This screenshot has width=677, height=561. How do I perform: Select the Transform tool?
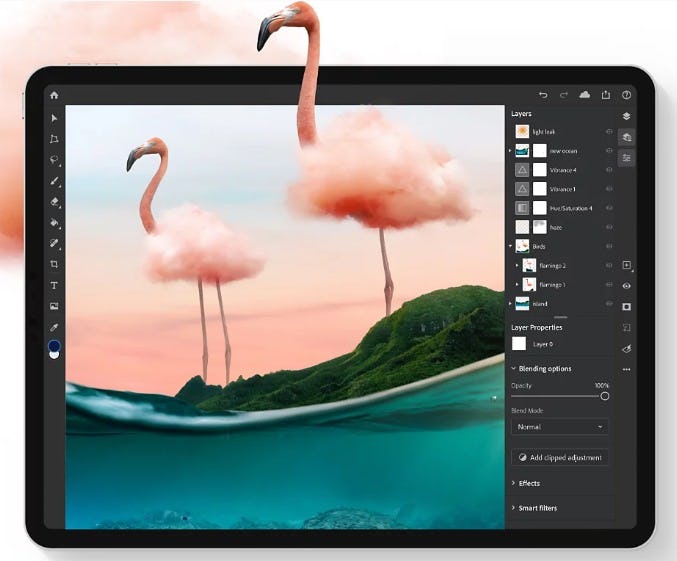click(x=54, y=139)
